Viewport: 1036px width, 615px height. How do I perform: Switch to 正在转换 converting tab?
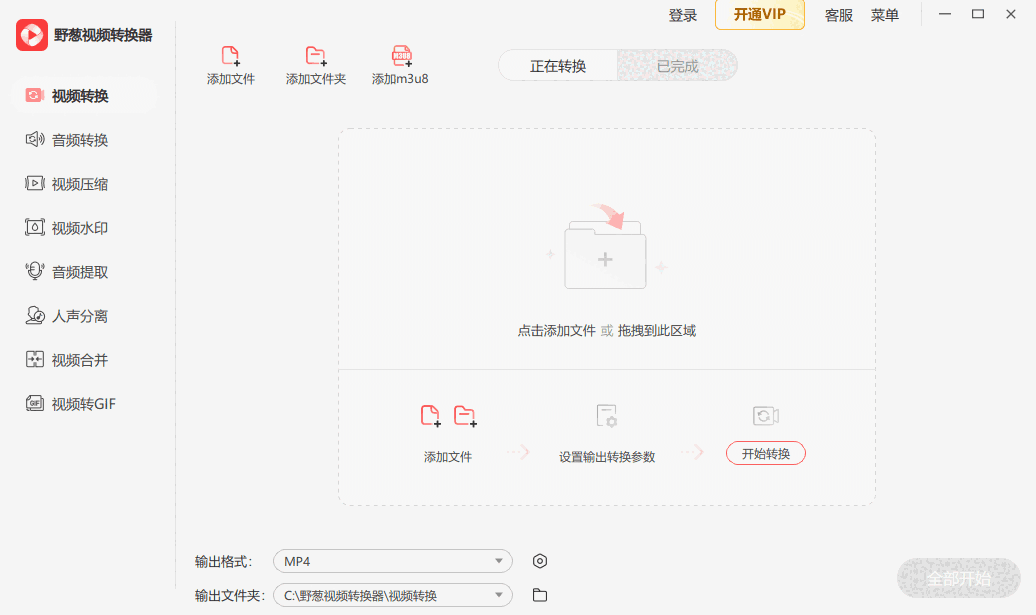point(558,66)
